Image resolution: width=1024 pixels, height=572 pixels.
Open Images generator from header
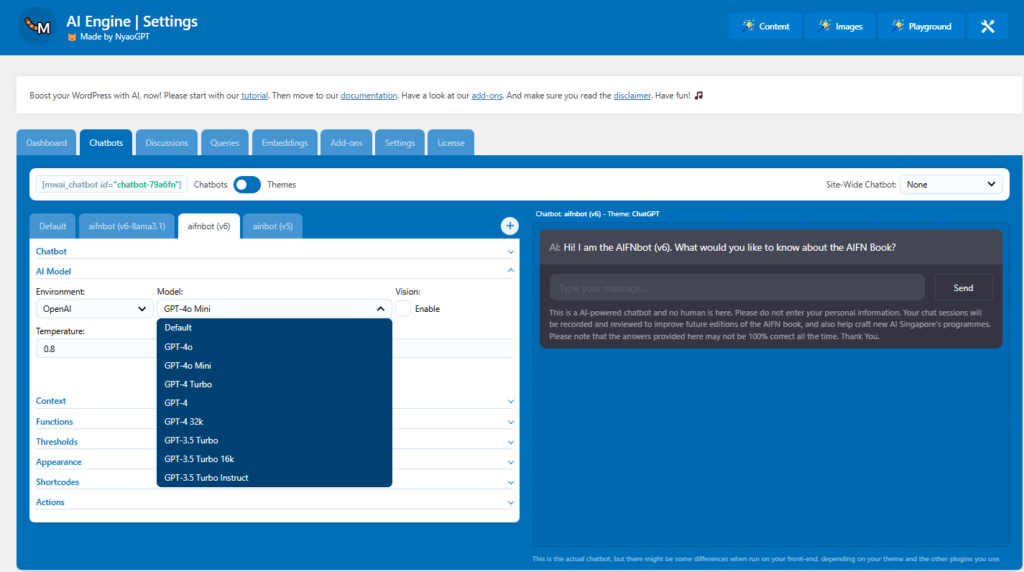pos(839,27)
